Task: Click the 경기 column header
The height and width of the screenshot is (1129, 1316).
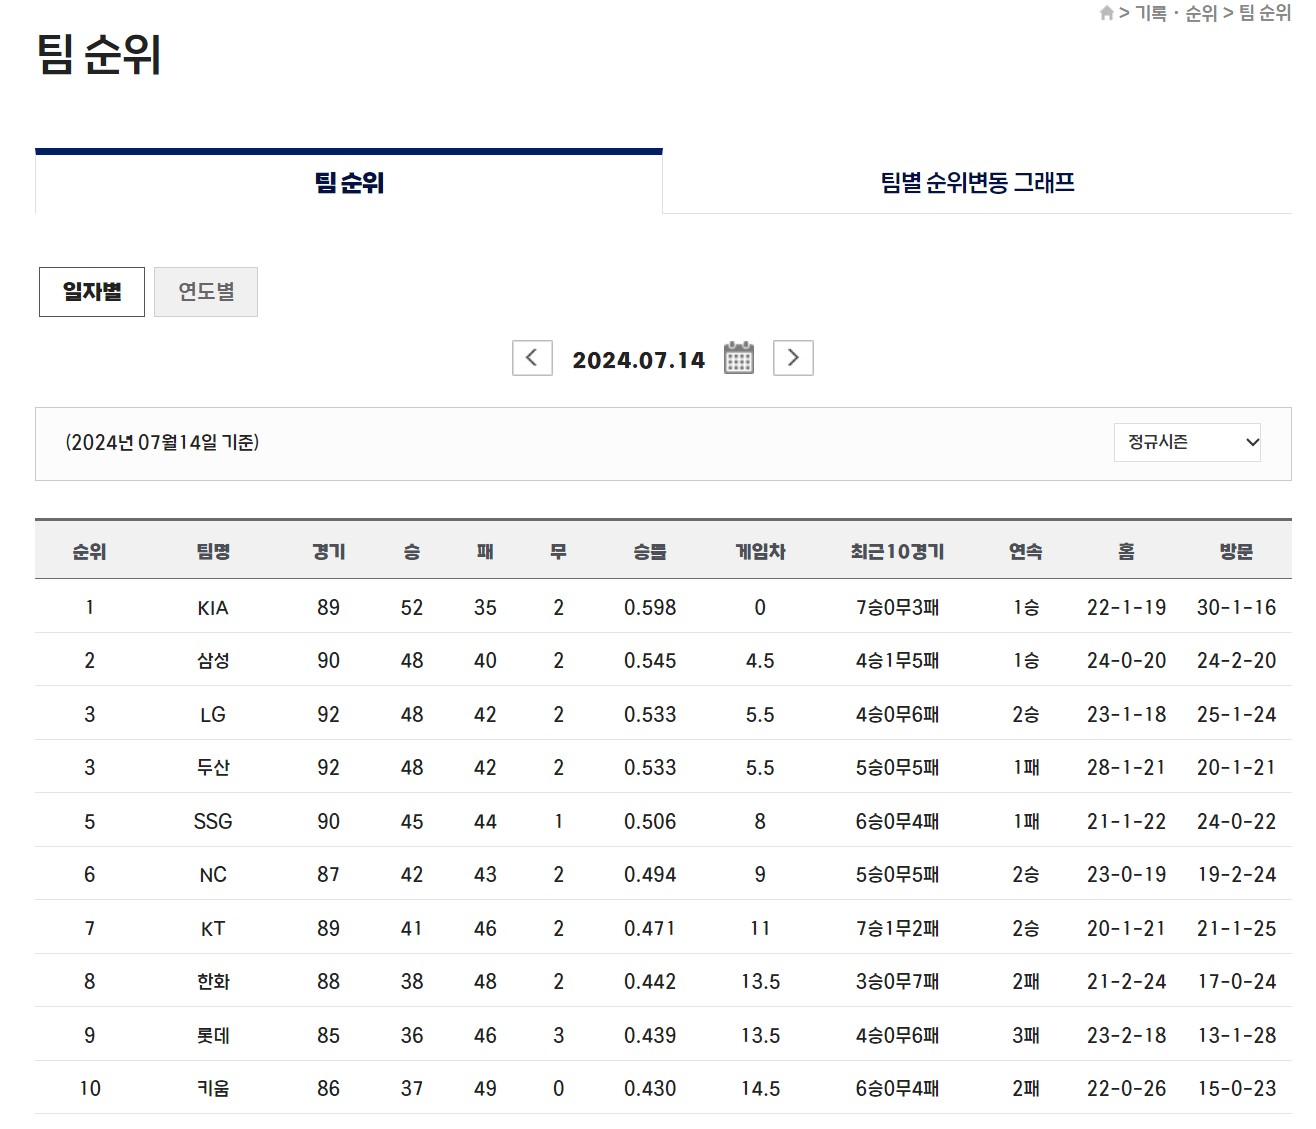Action: click(328, 551)
